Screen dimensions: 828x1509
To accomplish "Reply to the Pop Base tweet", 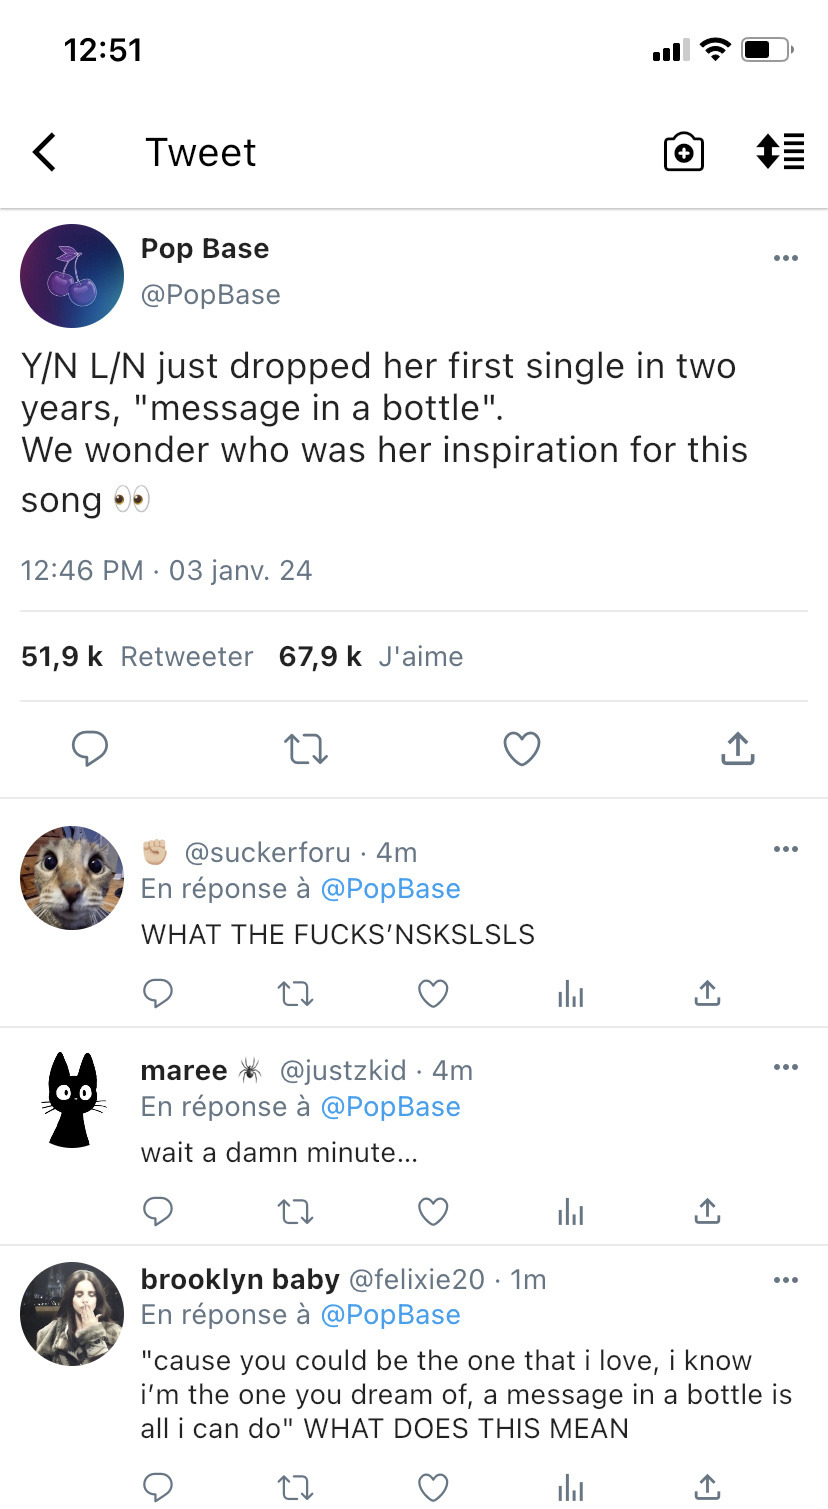I will click(x=90, y=749).
